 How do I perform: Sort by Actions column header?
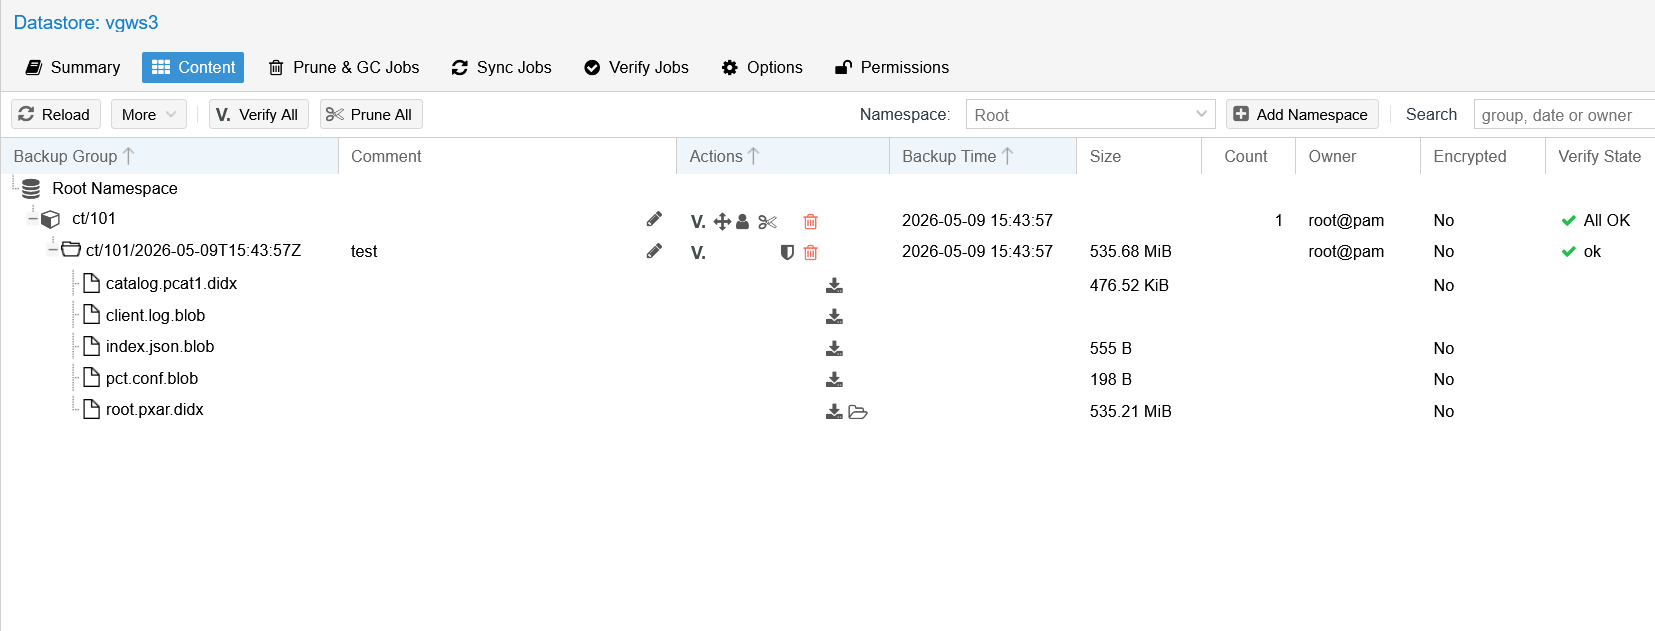point(783,156)
